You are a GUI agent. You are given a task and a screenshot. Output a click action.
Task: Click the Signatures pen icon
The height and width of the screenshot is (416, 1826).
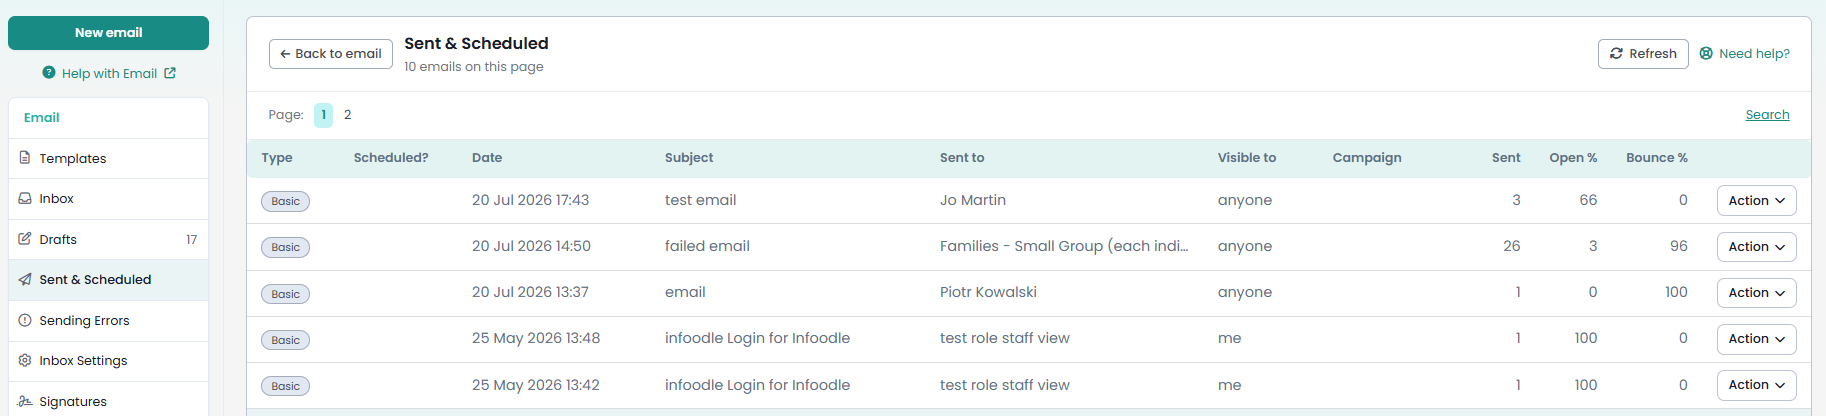coord(25,401)
